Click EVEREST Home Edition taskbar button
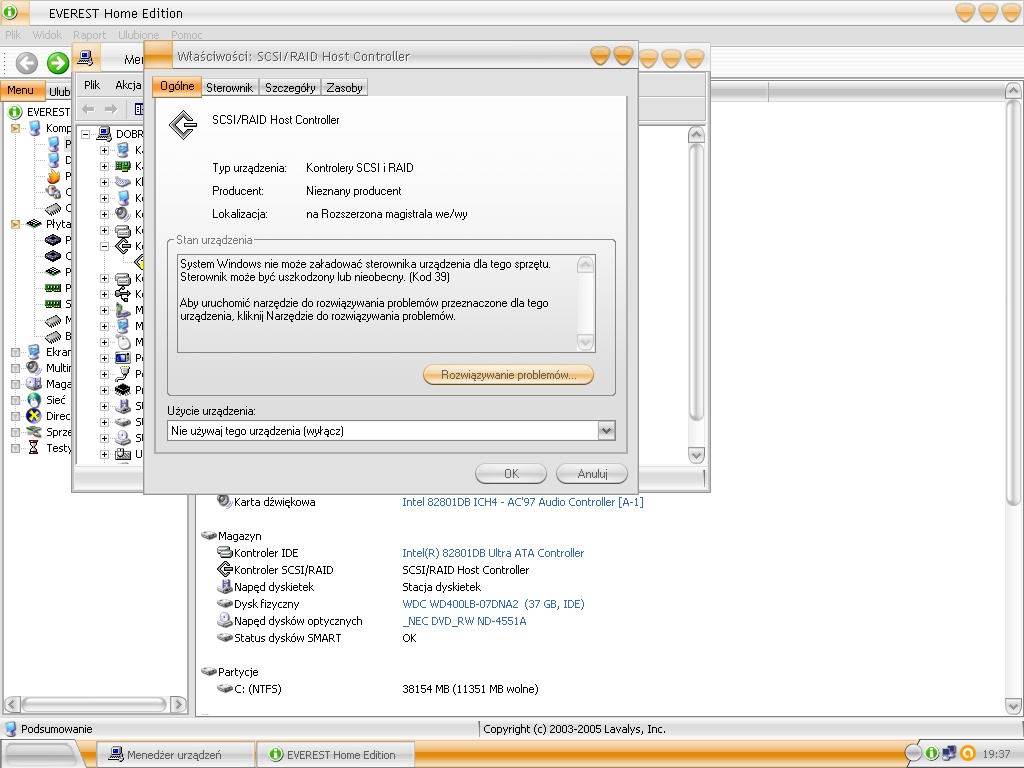Image resolution: width=1024 pixels, height=768 pixels. point(335,754)
